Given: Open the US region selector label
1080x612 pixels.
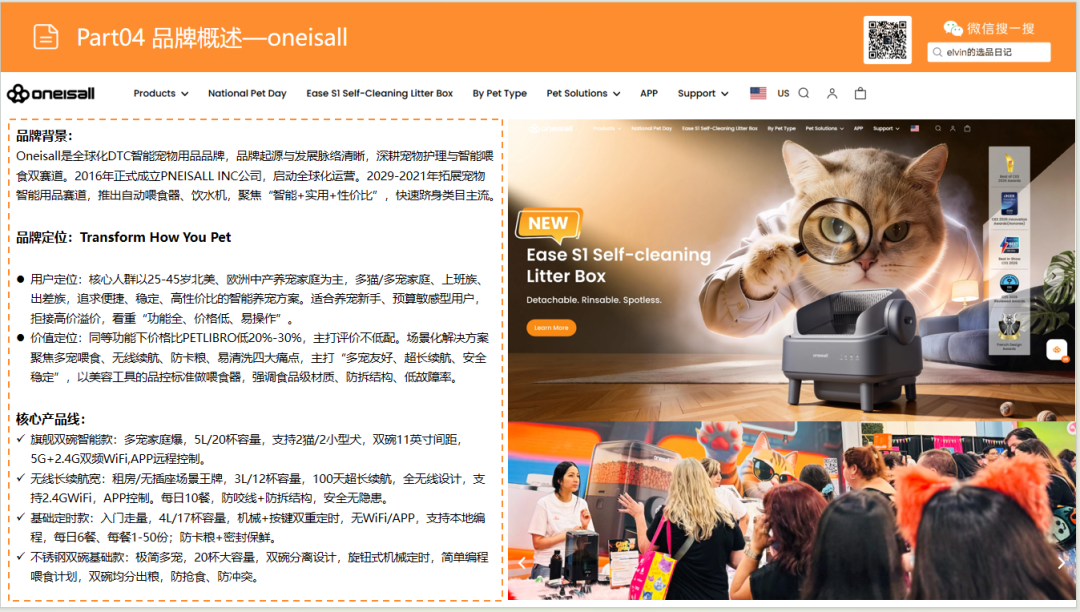Looking at the screenshot, I should click(x=783, y=94).
